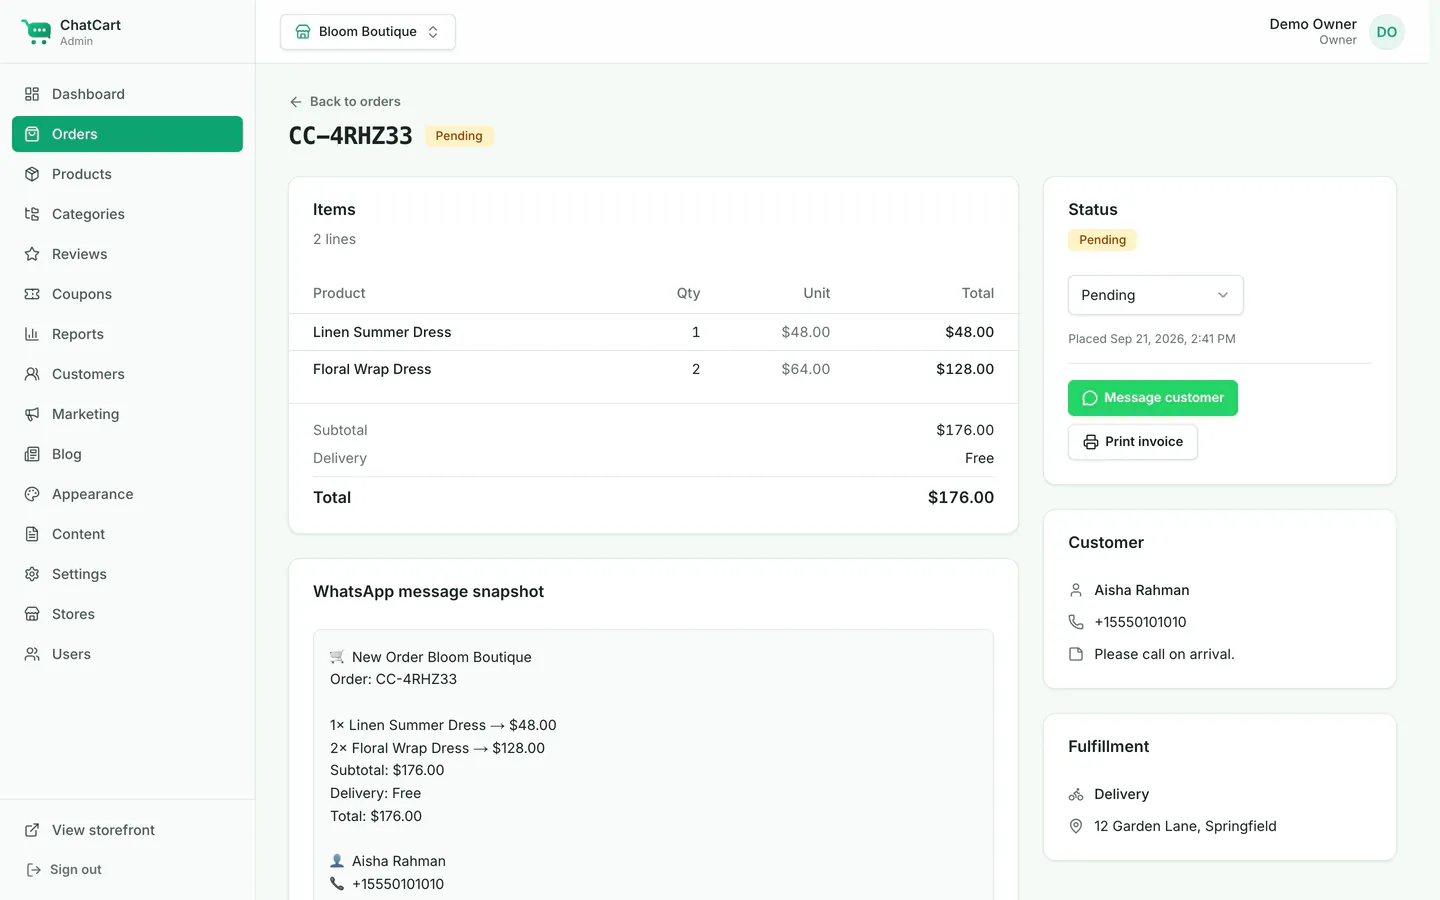The width and height of the screenshot is (1440, 900).
Task: Open the Pending status dropdown
Action: click(1156, 295)
